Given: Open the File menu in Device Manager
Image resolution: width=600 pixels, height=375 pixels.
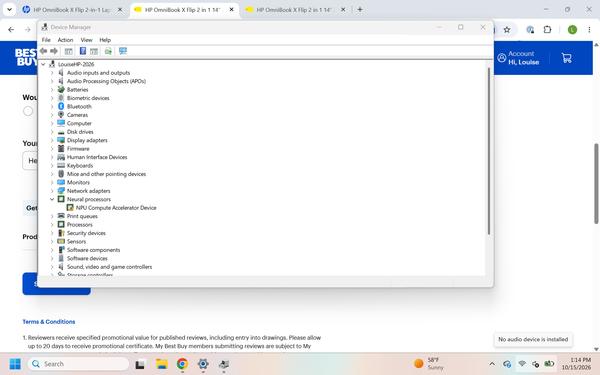Looking at the screenshot, I should (46, 40).
